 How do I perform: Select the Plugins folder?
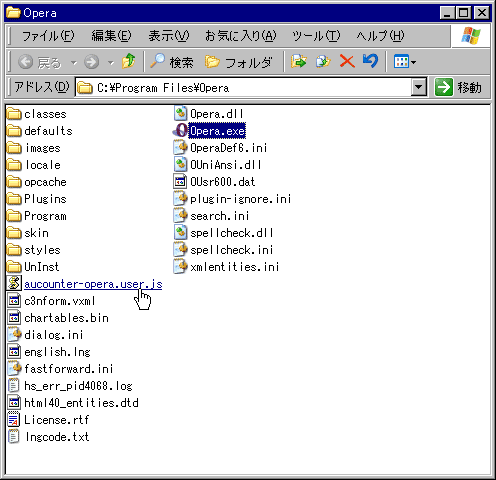tap(37, 199)
